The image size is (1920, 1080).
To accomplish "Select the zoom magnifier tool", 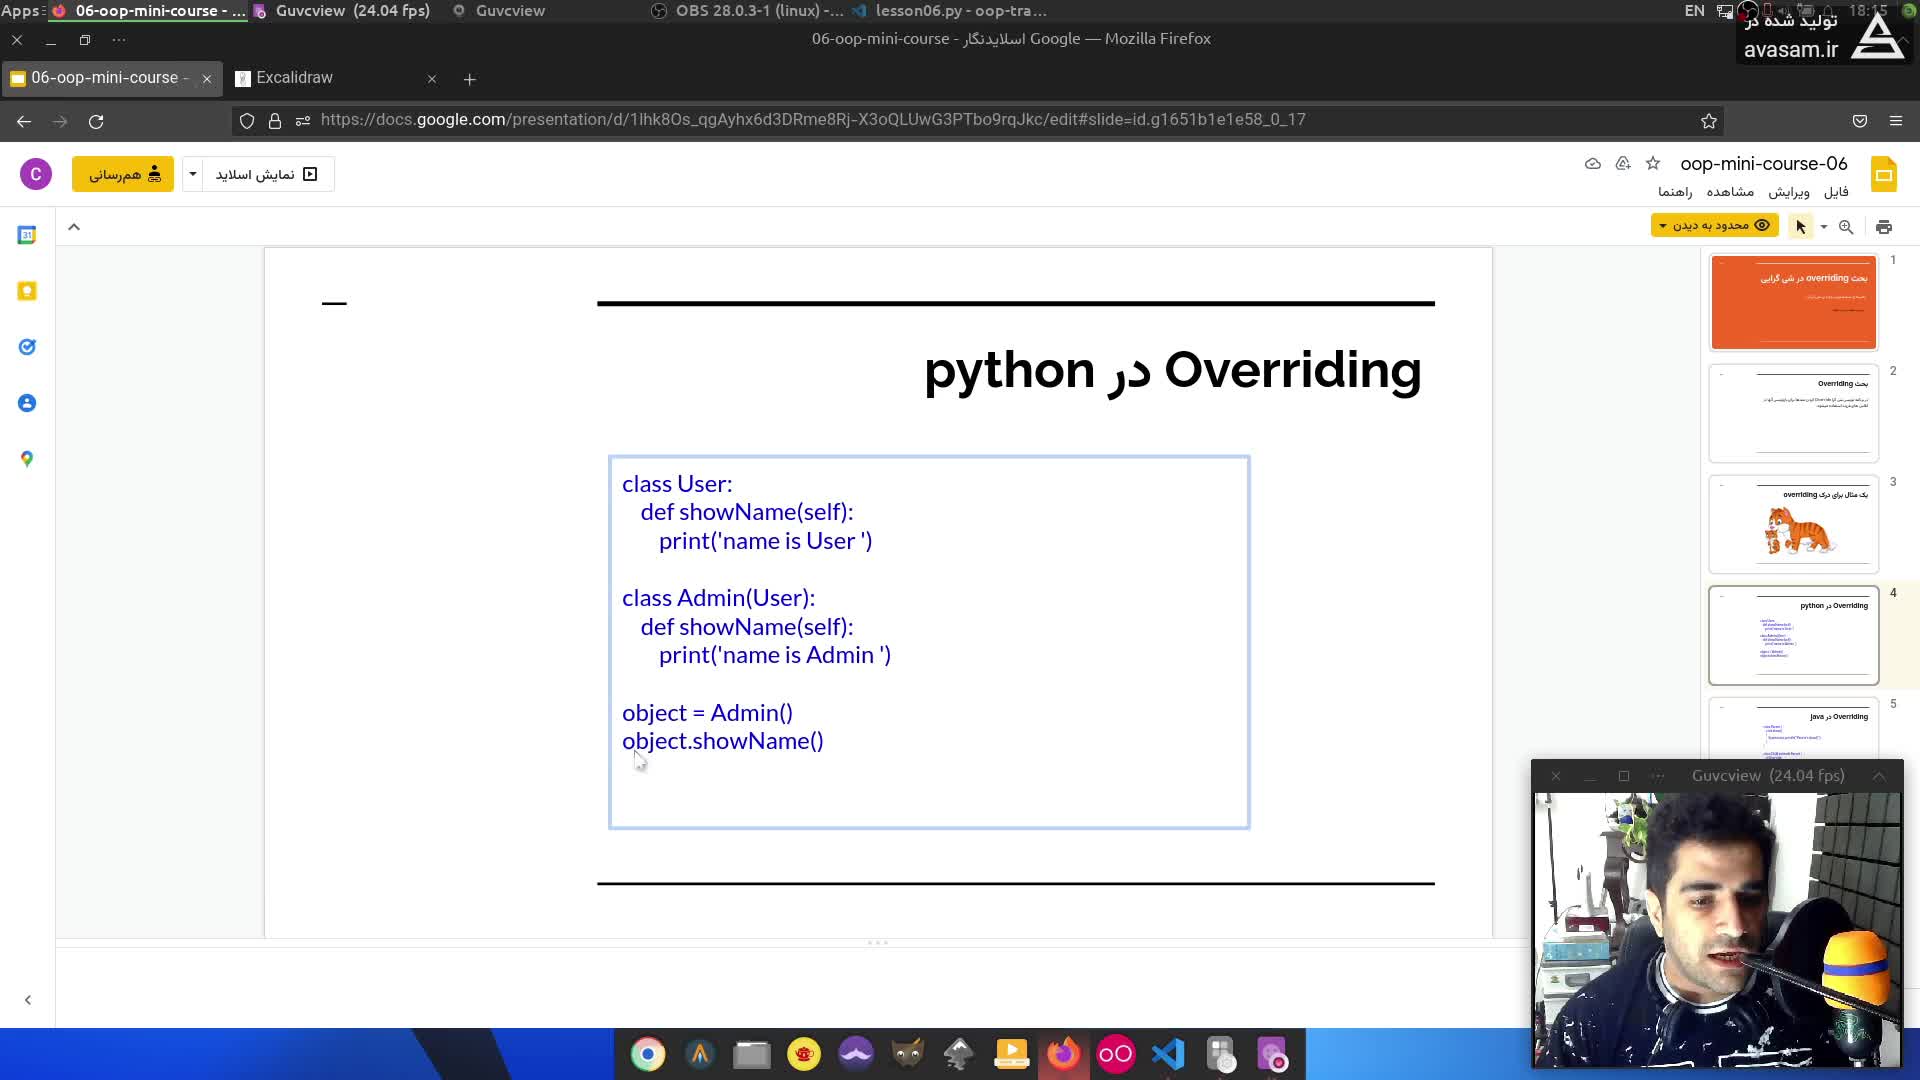I will pos(1846,227).
